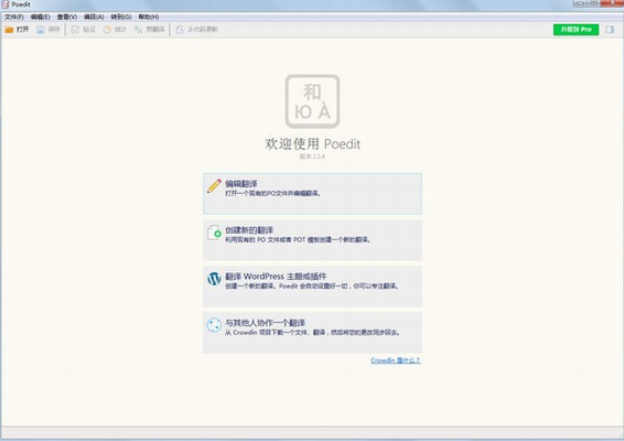This screenshot has height=441, width=624.
Task: Open the Crowdin 是什么? link
Action: point(396,360)
